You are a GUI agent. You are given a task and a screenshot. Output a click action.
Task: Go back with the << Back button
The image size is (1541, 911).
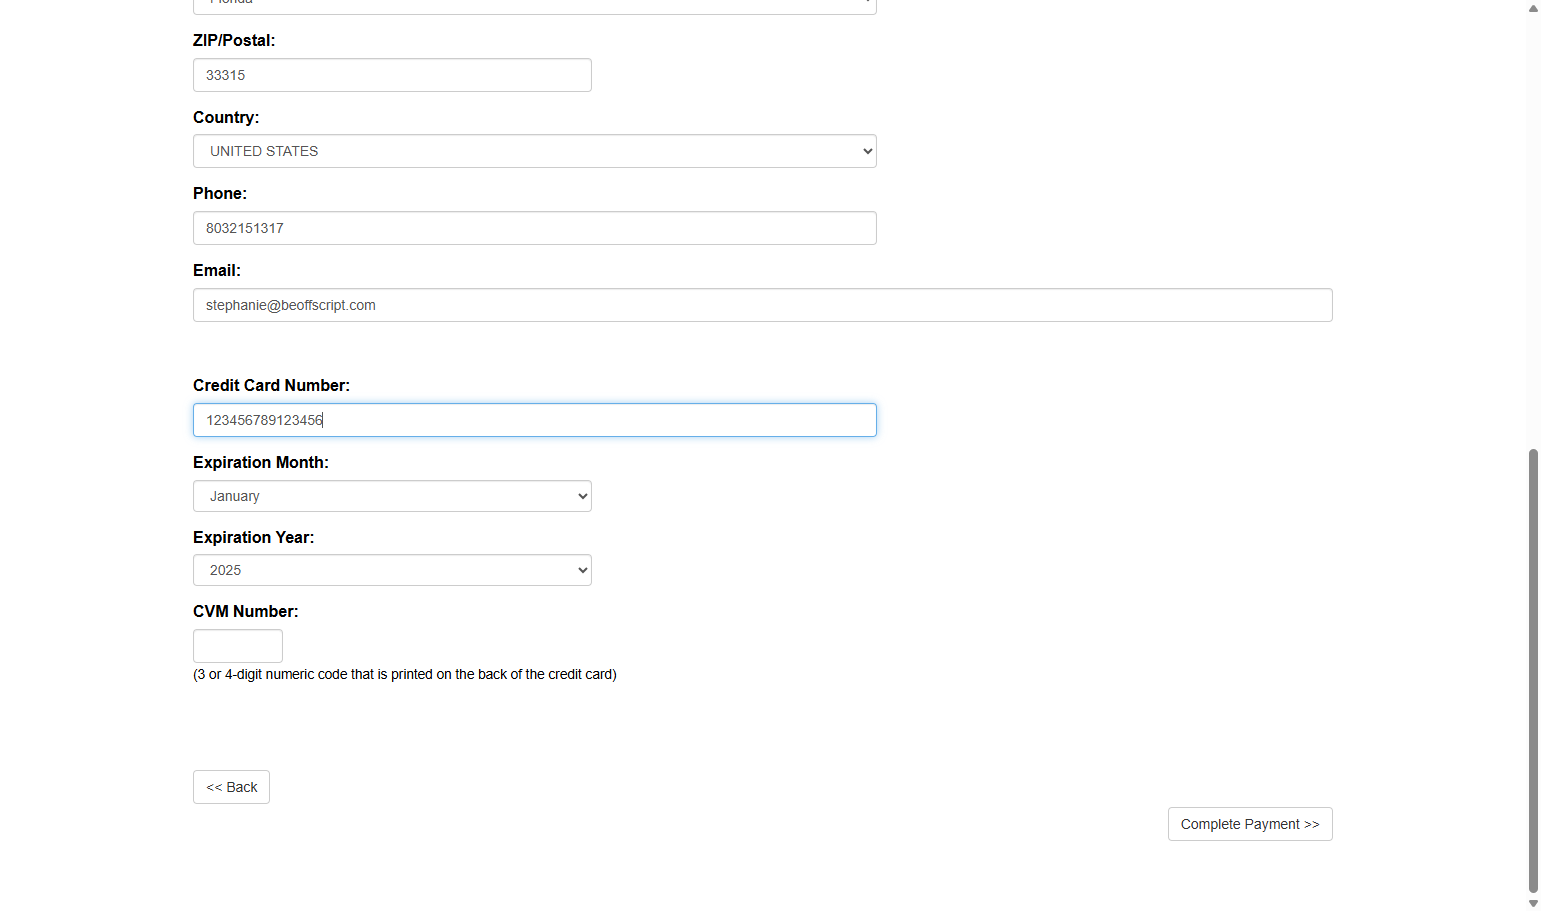point(231,787)
